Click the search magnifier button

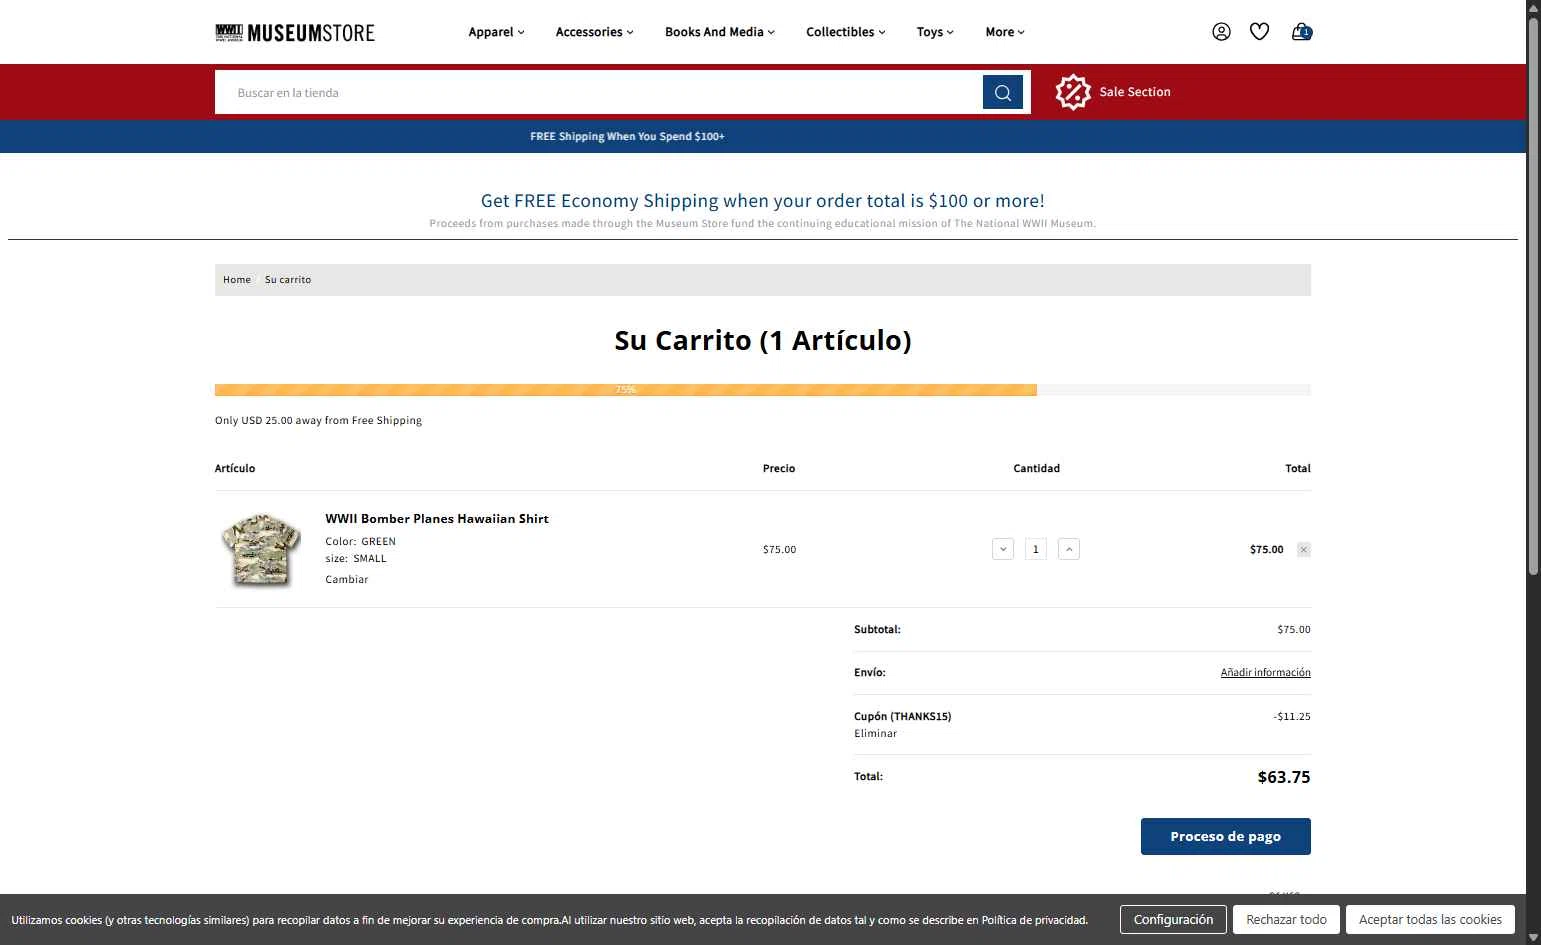pos(1003,92)
